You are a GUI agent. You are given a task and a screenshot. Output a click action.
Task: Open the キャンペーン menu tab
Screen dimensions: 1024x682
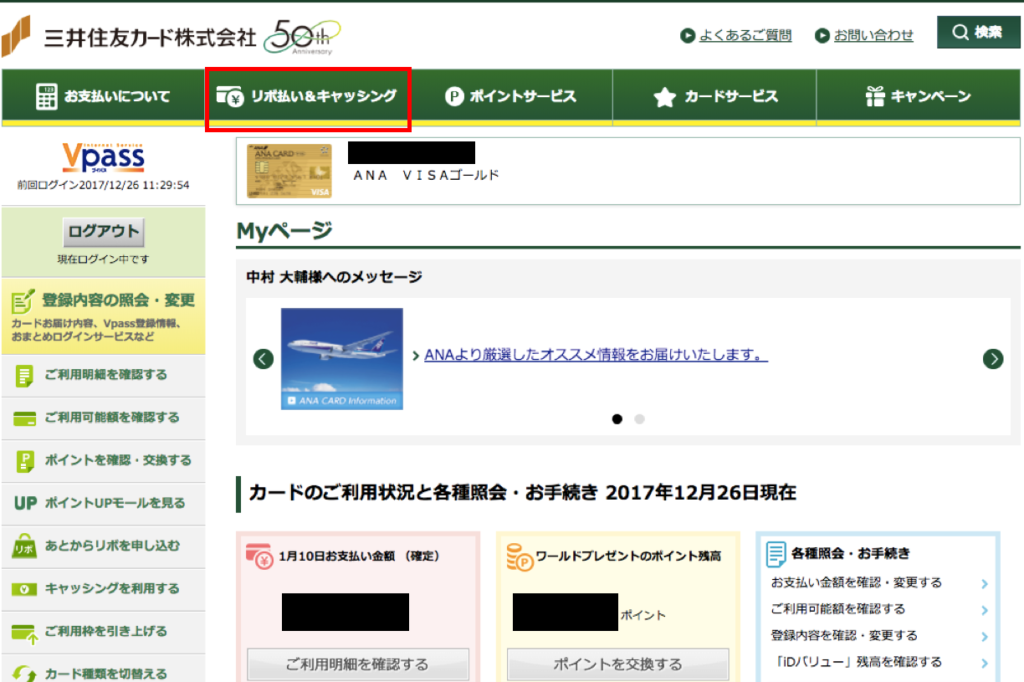coord(918,97)
